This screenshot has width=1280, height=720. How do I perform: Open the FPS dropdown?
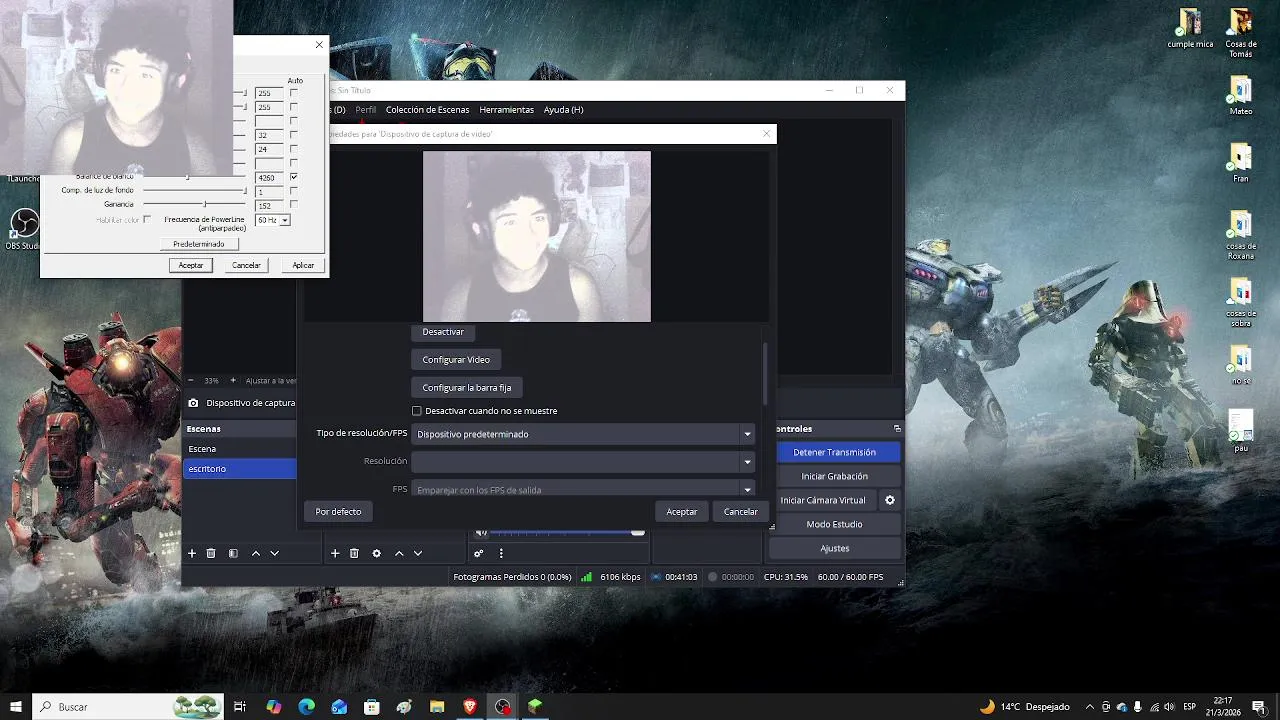(x=583, y=489)
